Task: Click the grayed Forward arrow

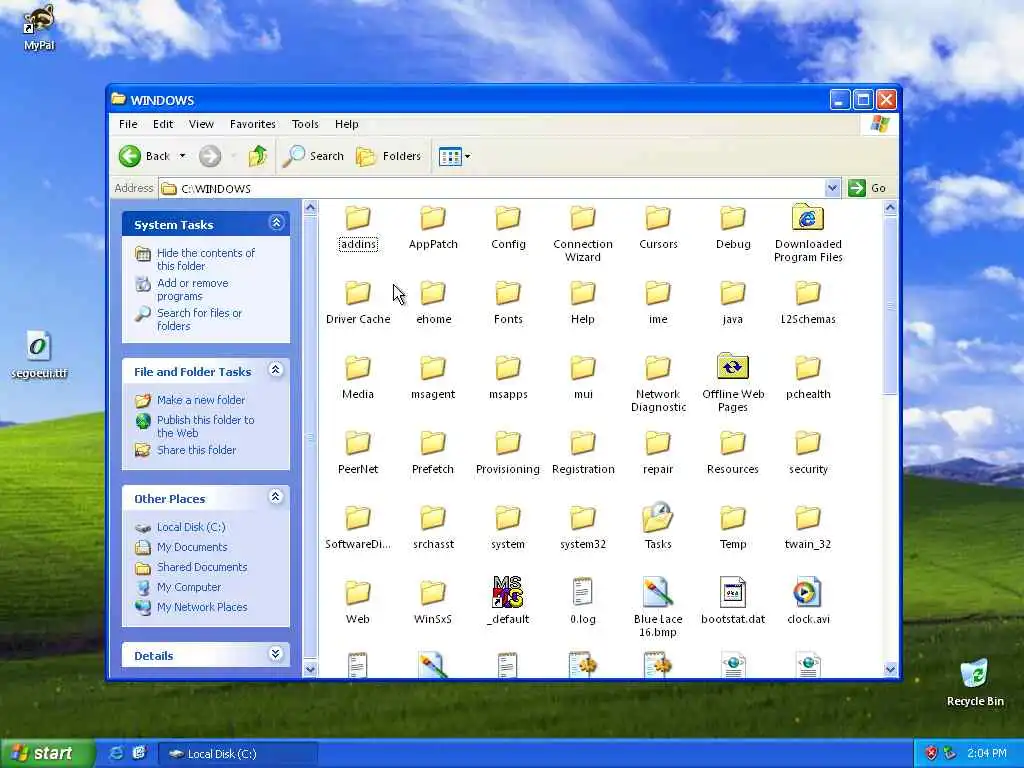Action: point(210,156)
